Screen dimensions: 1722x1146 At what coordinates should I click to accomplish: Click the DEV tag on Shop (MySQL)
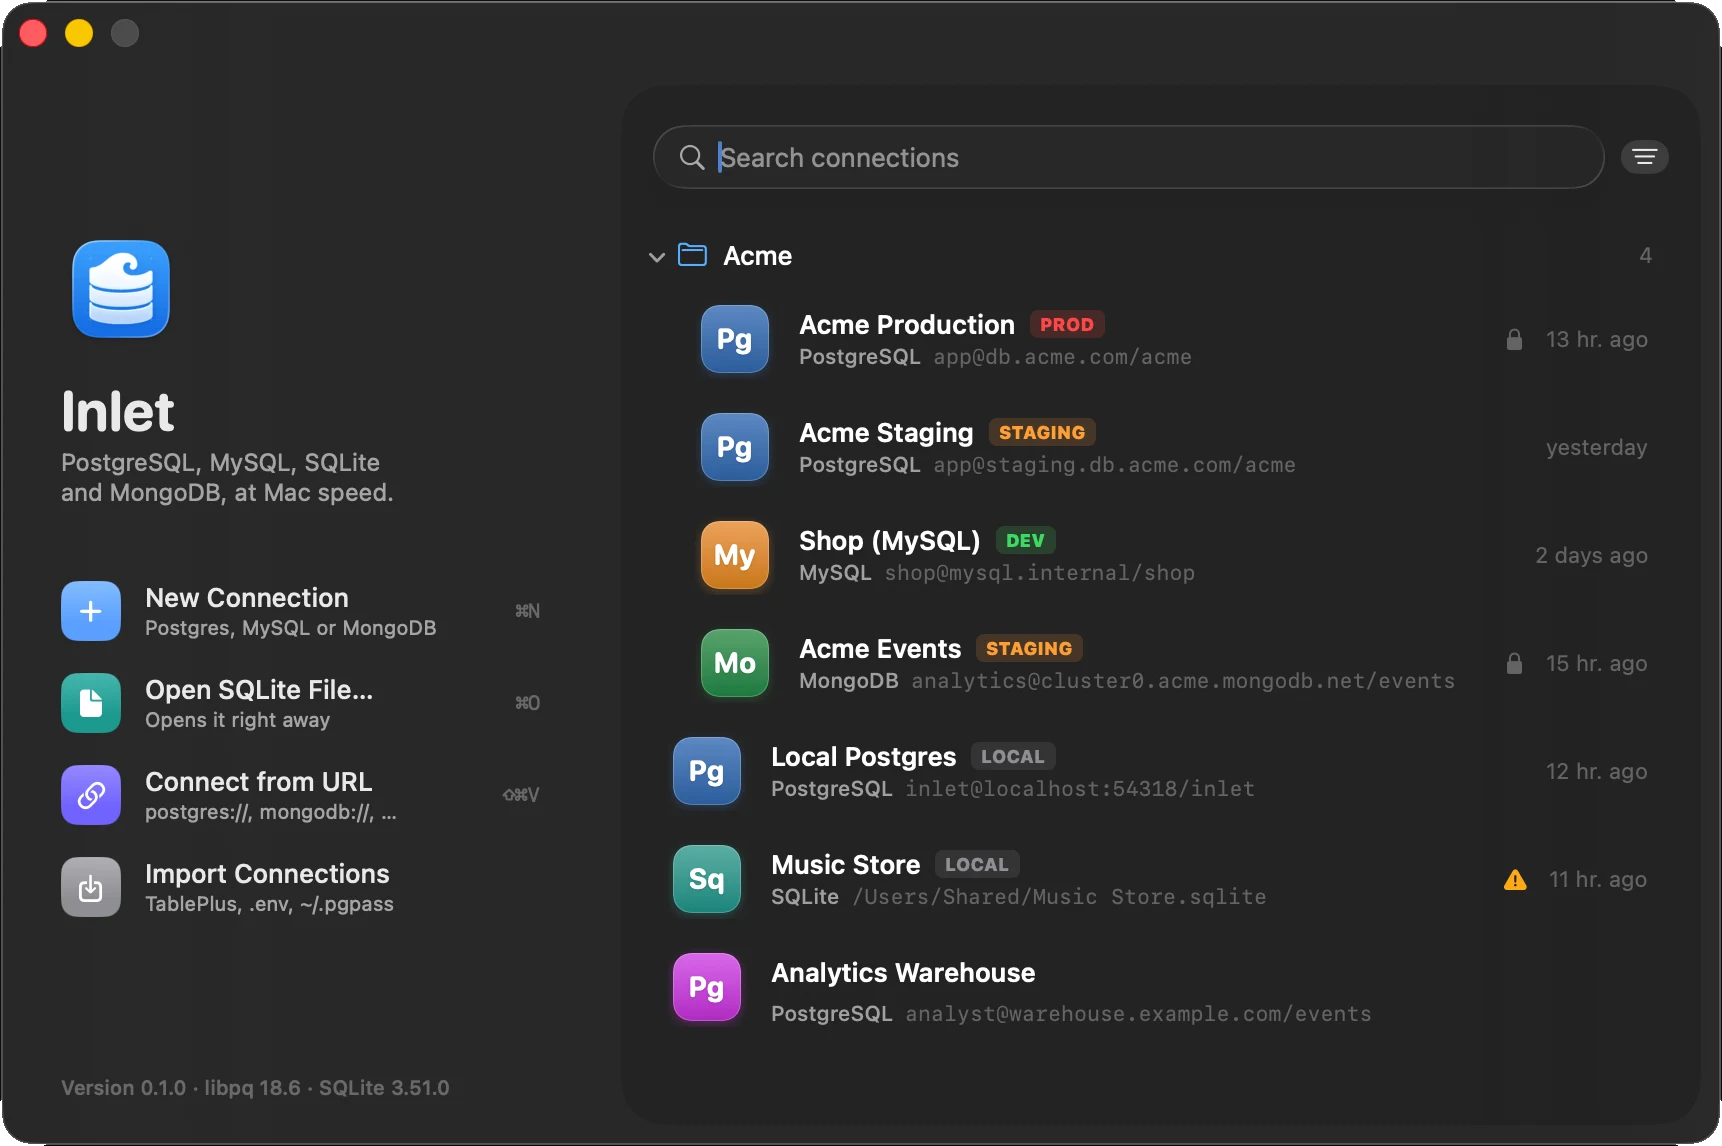(x=1025, y=541)
